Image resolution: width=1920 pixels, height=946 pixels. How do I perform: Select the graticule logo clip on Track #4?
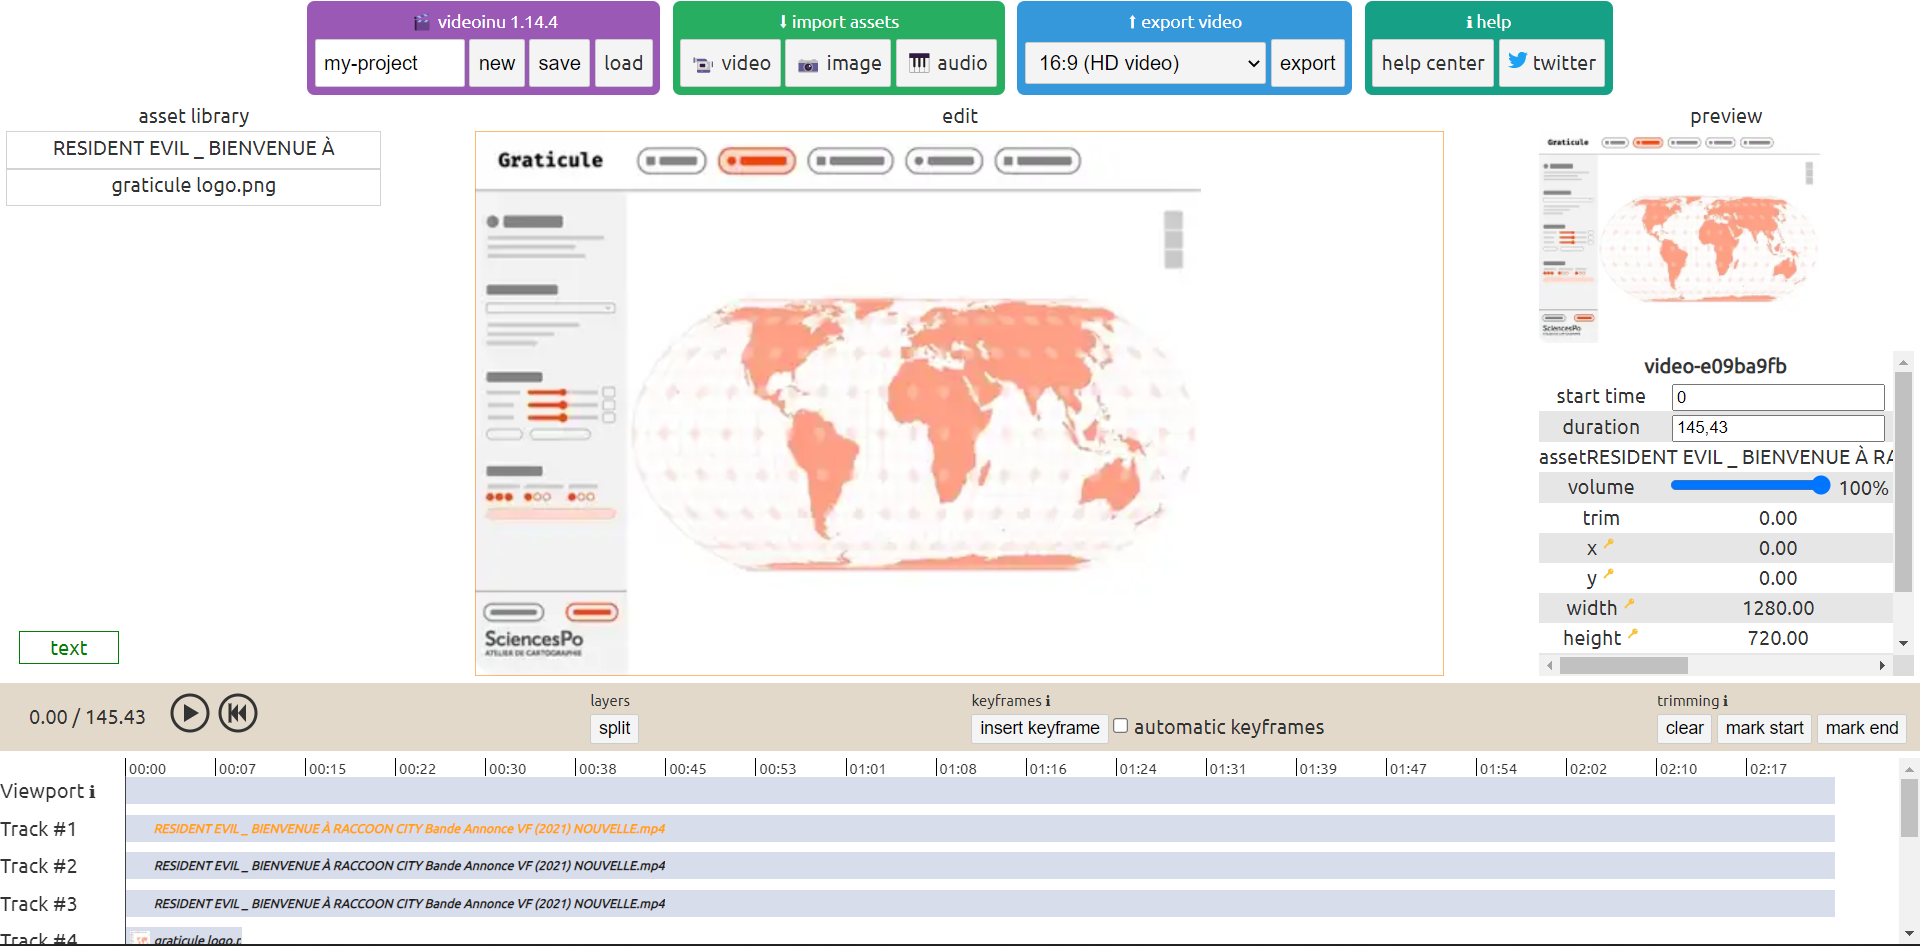(184, 937)
